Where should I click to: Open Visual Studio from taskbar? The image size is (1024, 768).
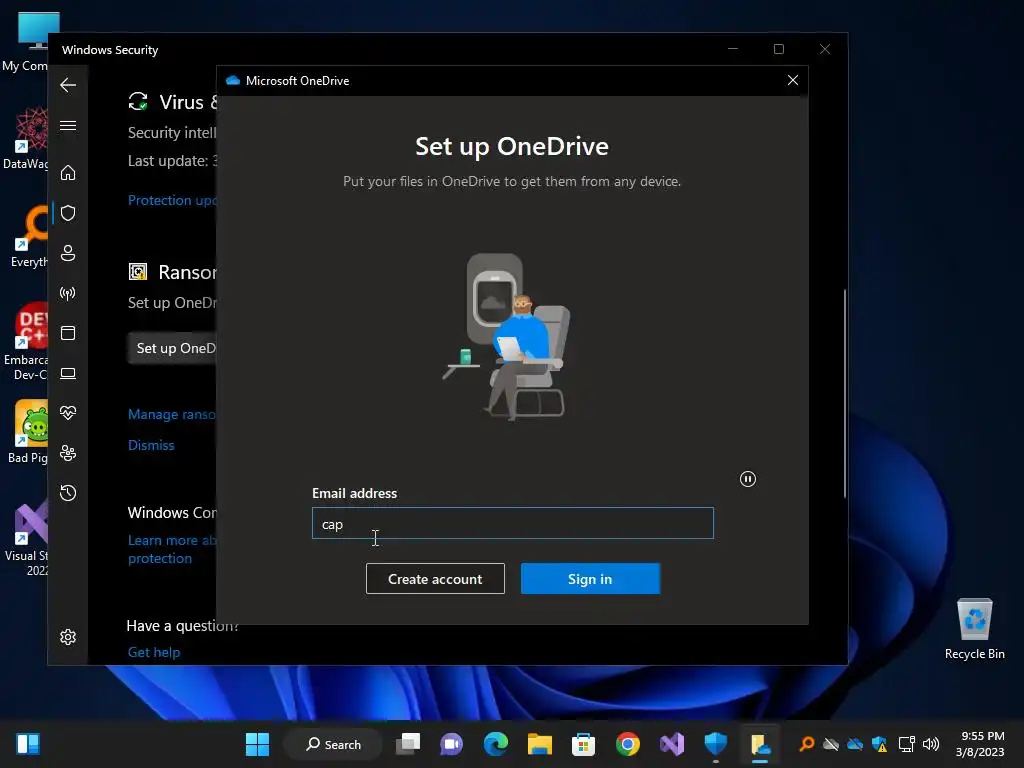click(671, 744)
